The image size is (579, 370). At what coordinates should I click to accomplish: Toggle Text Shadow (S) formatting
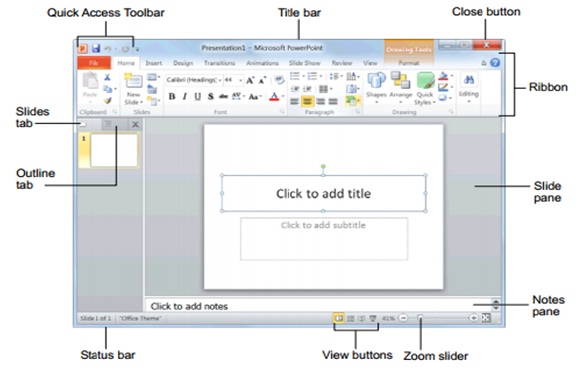(x=210, y=97)
